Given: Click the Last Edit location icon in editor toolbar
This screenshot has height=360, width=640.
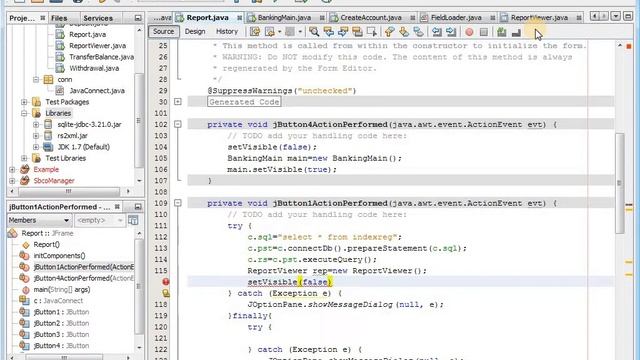Looking at the screenshot, I should [x=255, y=31].
